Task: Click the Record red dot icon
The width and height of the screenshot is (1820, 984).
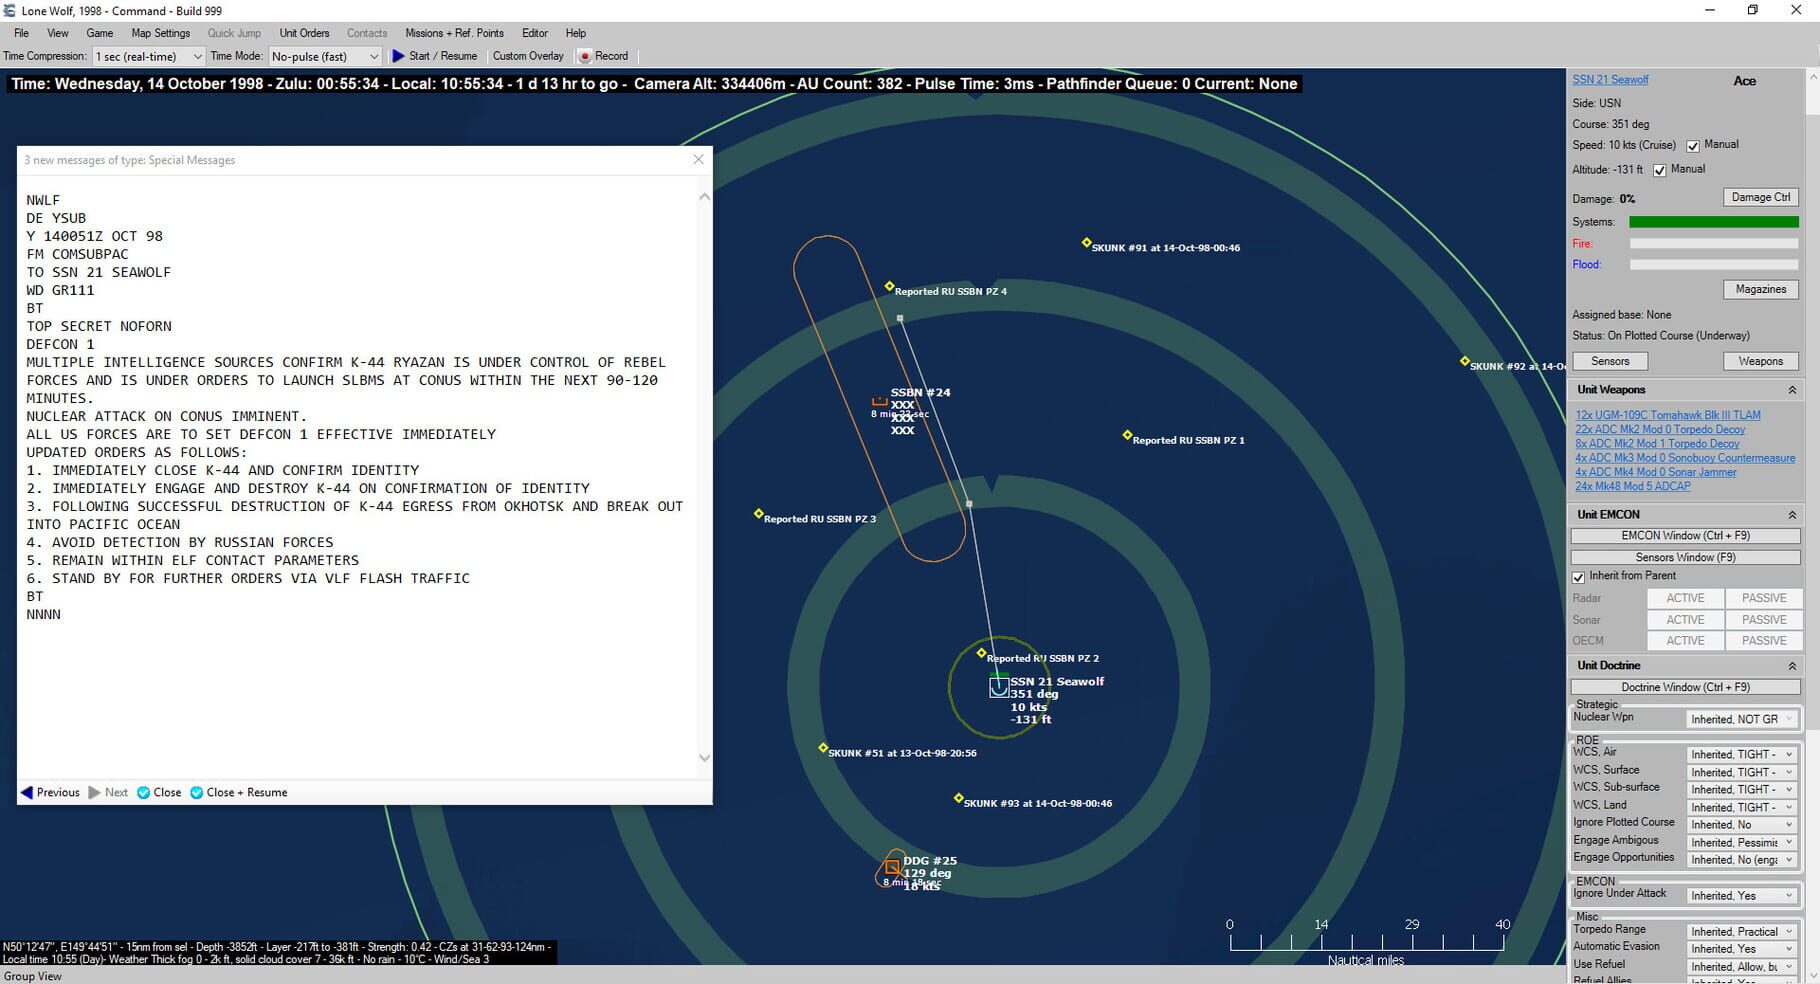Action: coord(585,56)
